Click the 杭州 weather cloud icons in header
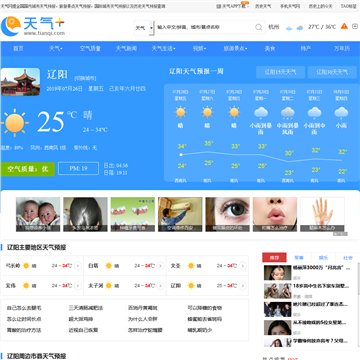This screenshot has height=360, width=360. point(295,28)
